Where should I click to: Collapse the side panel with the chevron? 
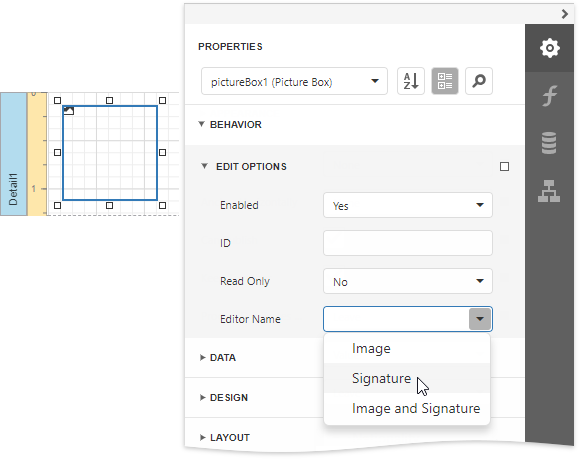[565, 14]
